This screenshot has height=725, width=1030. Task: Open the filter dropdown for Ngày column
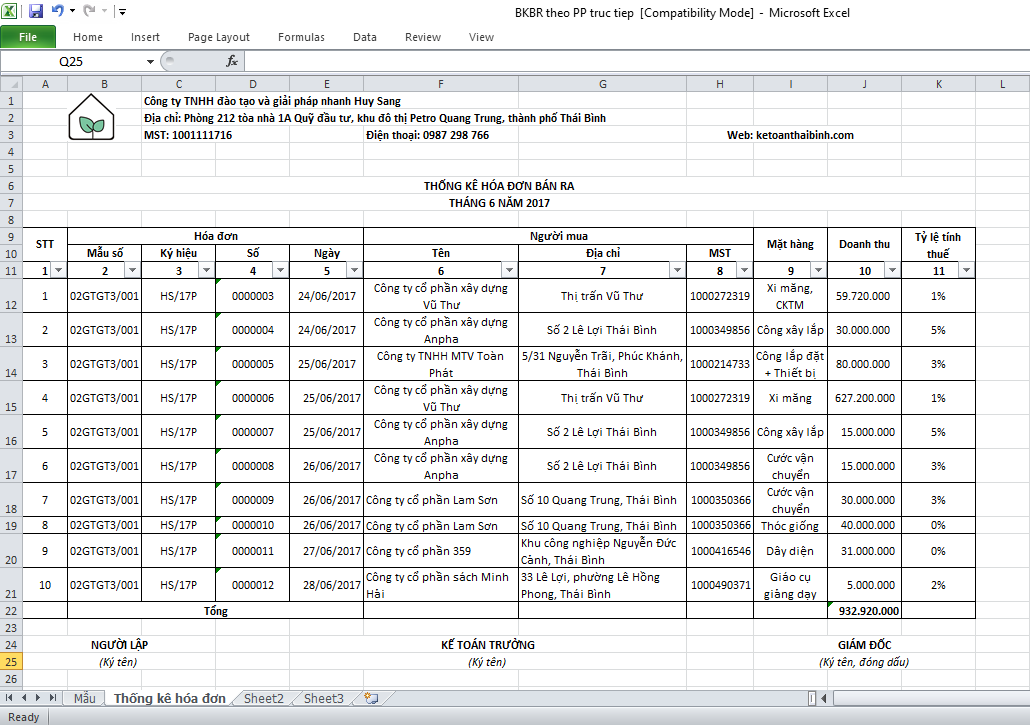click(355, 271)
